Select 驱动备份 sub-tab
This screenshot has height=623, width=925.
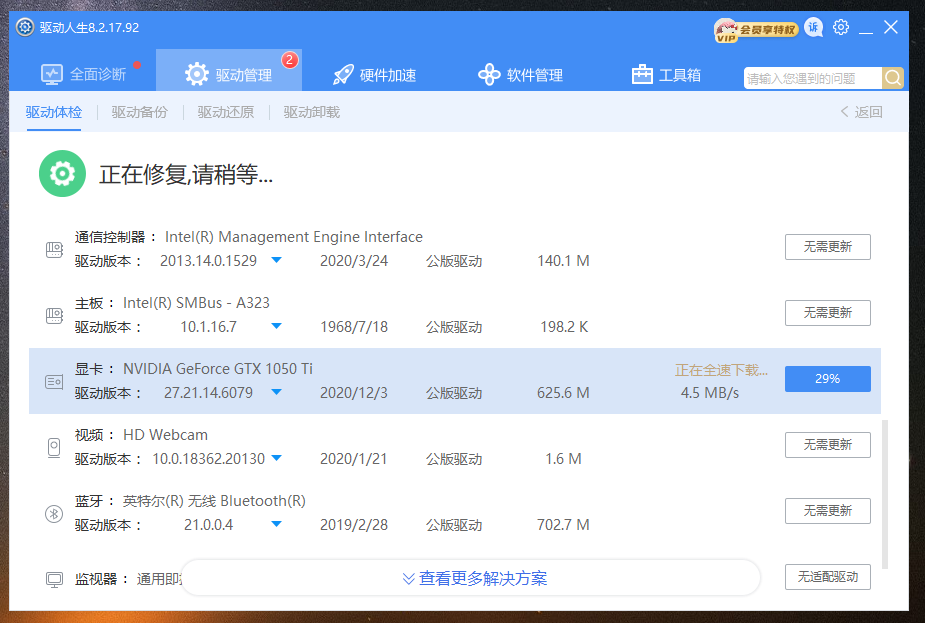click(x=140, y=112)
